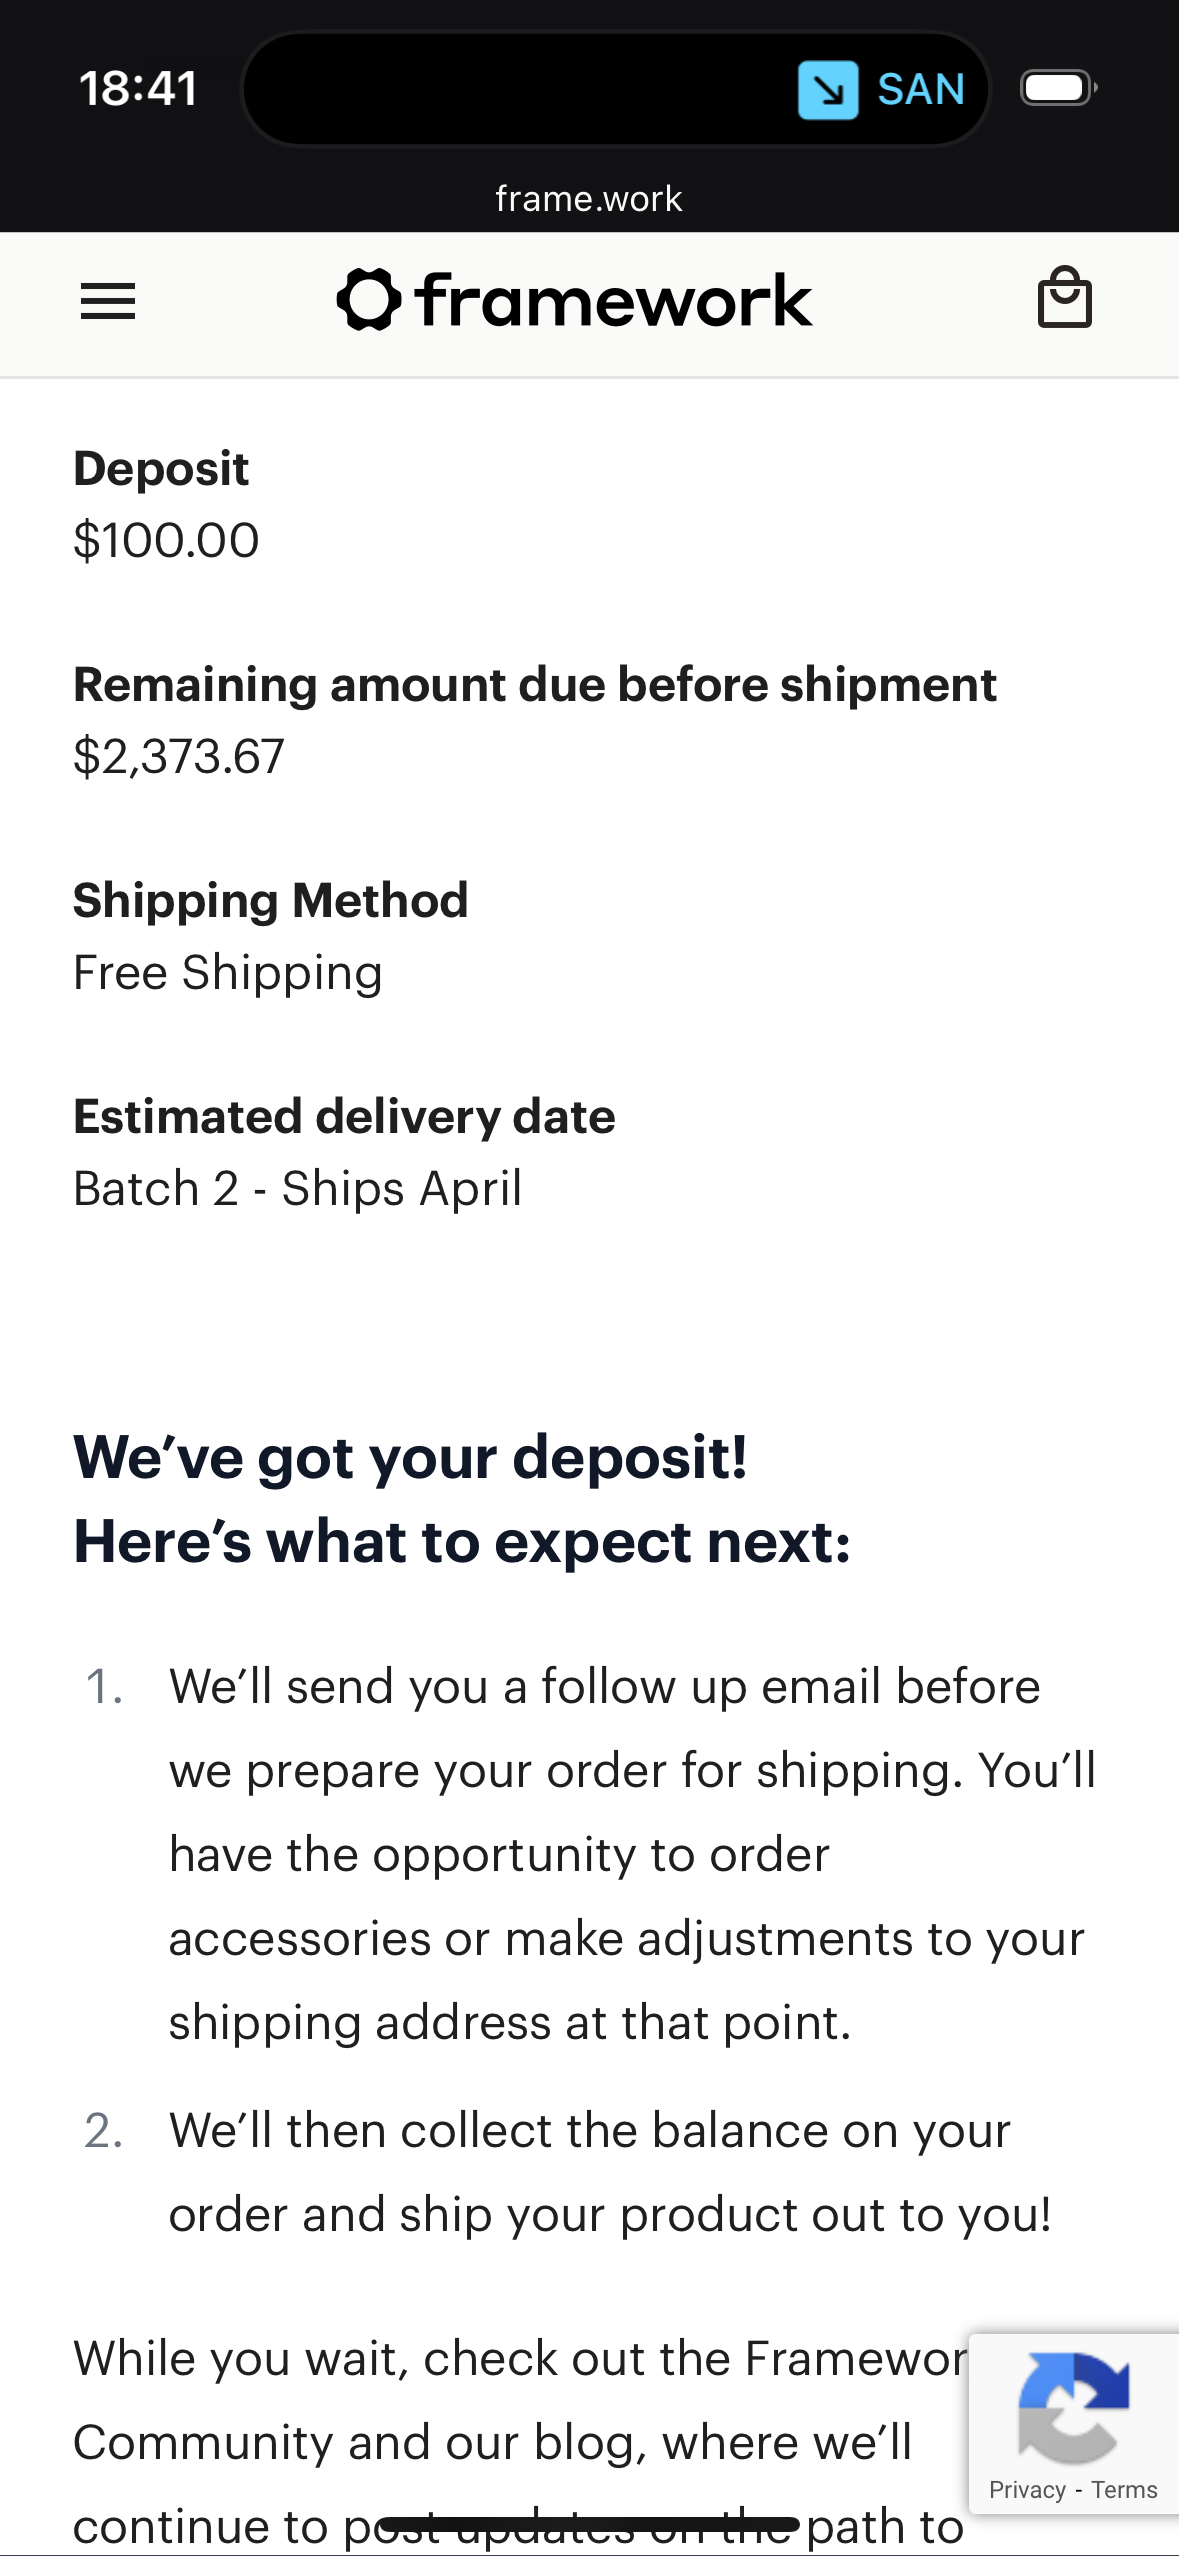Open the reCAPTCHA Terms link

tap(1124, 2490)
